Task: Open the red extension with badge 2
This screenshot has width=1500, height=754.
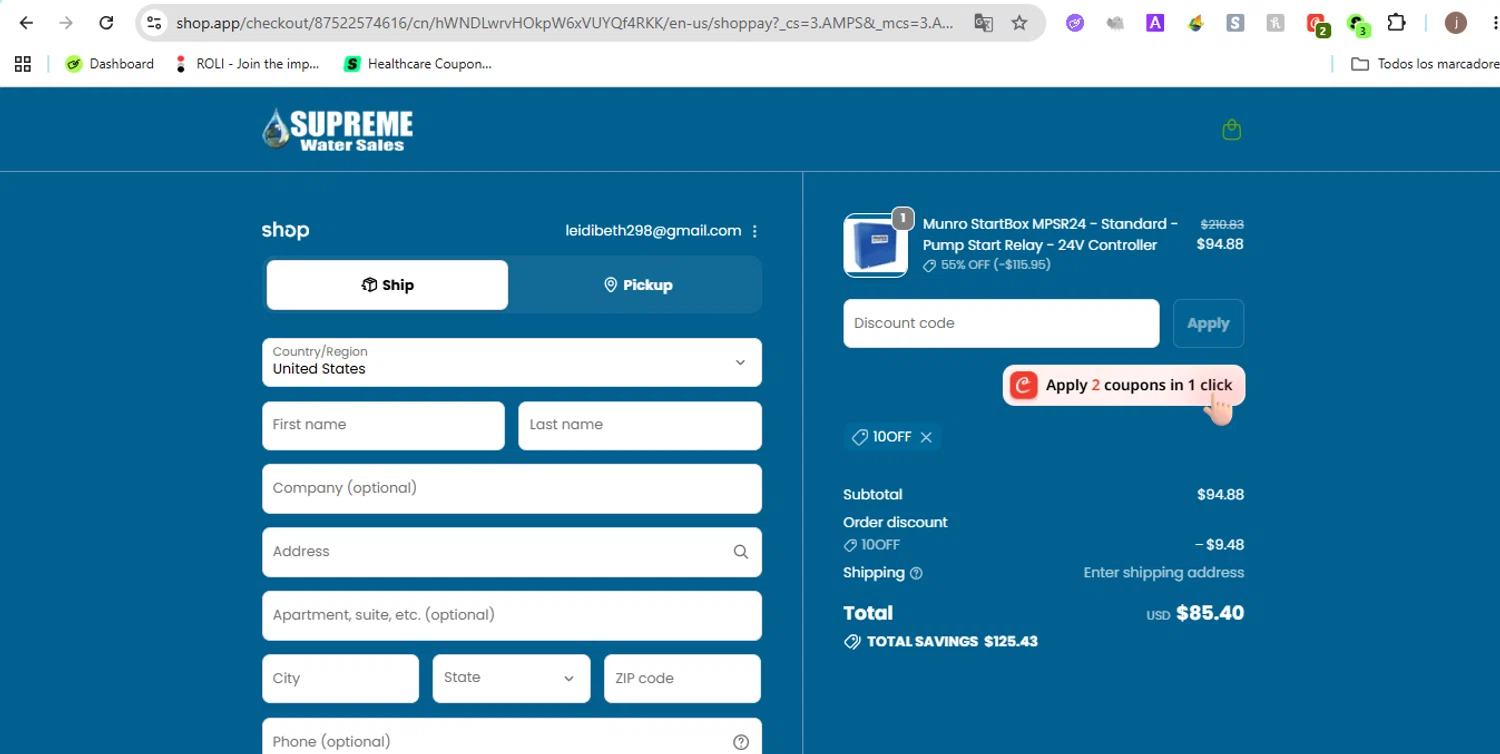Action: (1316, 24)
